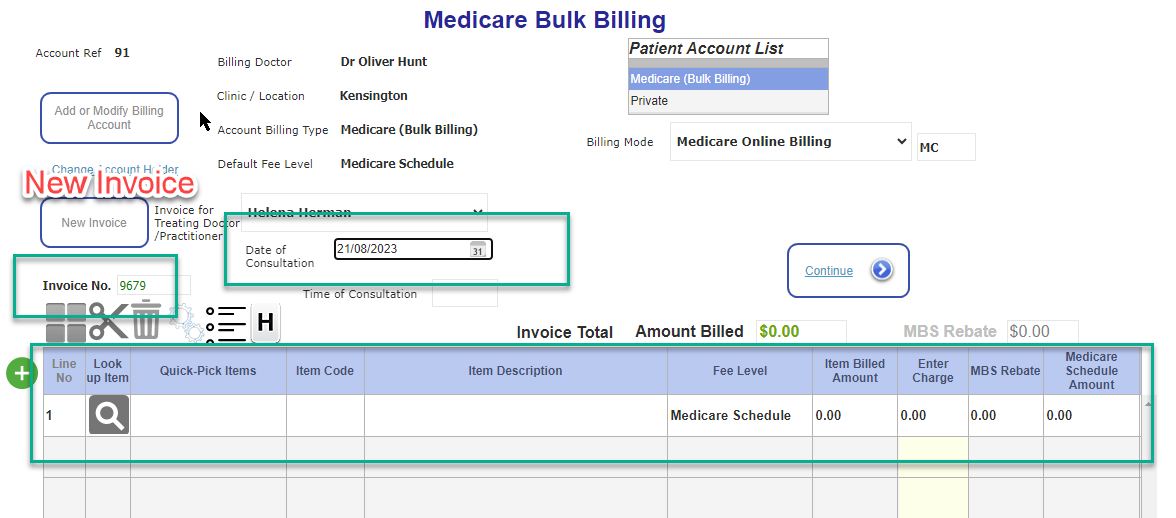This screenshot has height=518, width=1176.
Task: Click the trash bin delete icon
Action: (x=146, y=319)
